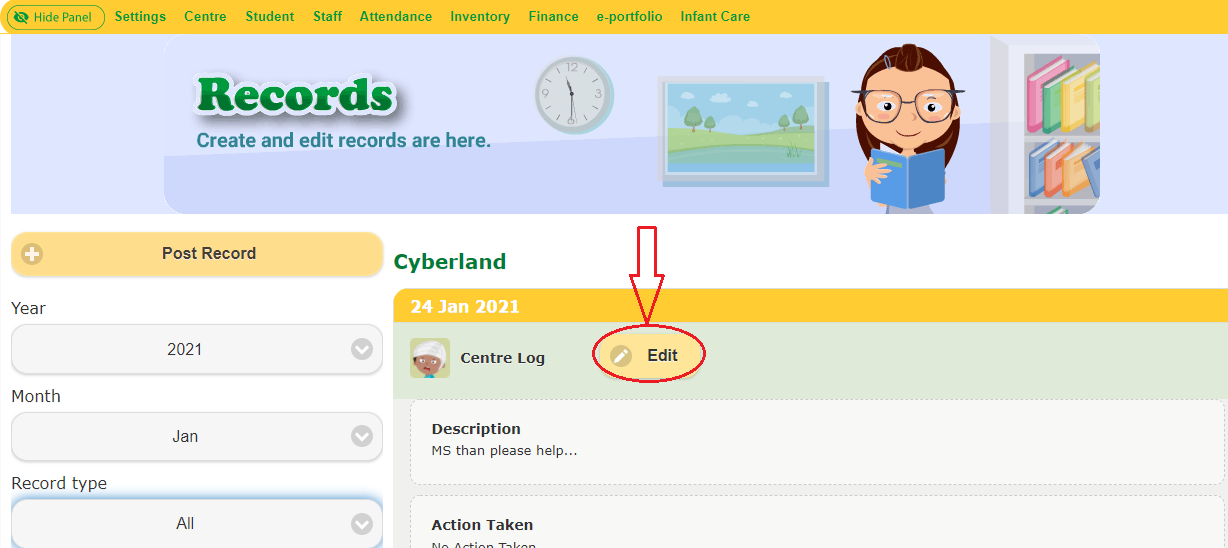
Task: Open the e-portfolio menu
Action: [x=629, y=17]
